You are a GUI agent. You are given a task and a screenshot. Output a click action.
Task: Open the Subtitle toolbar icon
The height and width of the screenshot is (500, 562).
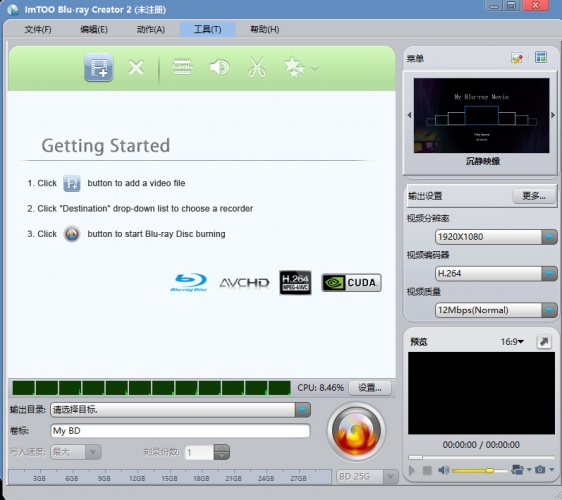tap(182, 67)
